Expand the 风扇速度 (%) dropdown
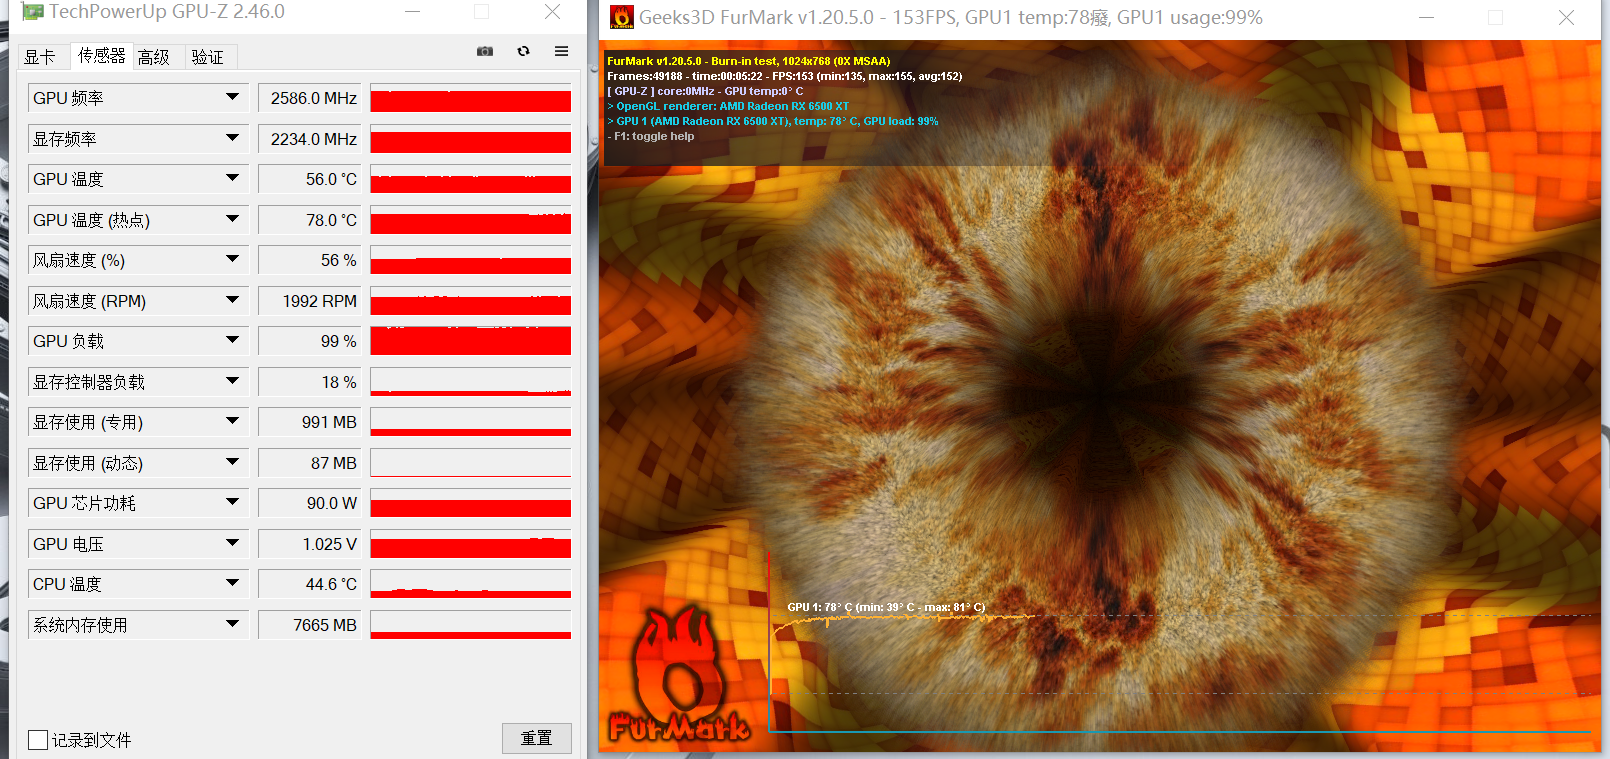The image size is (1610, 759). click(x=232, y=259)
